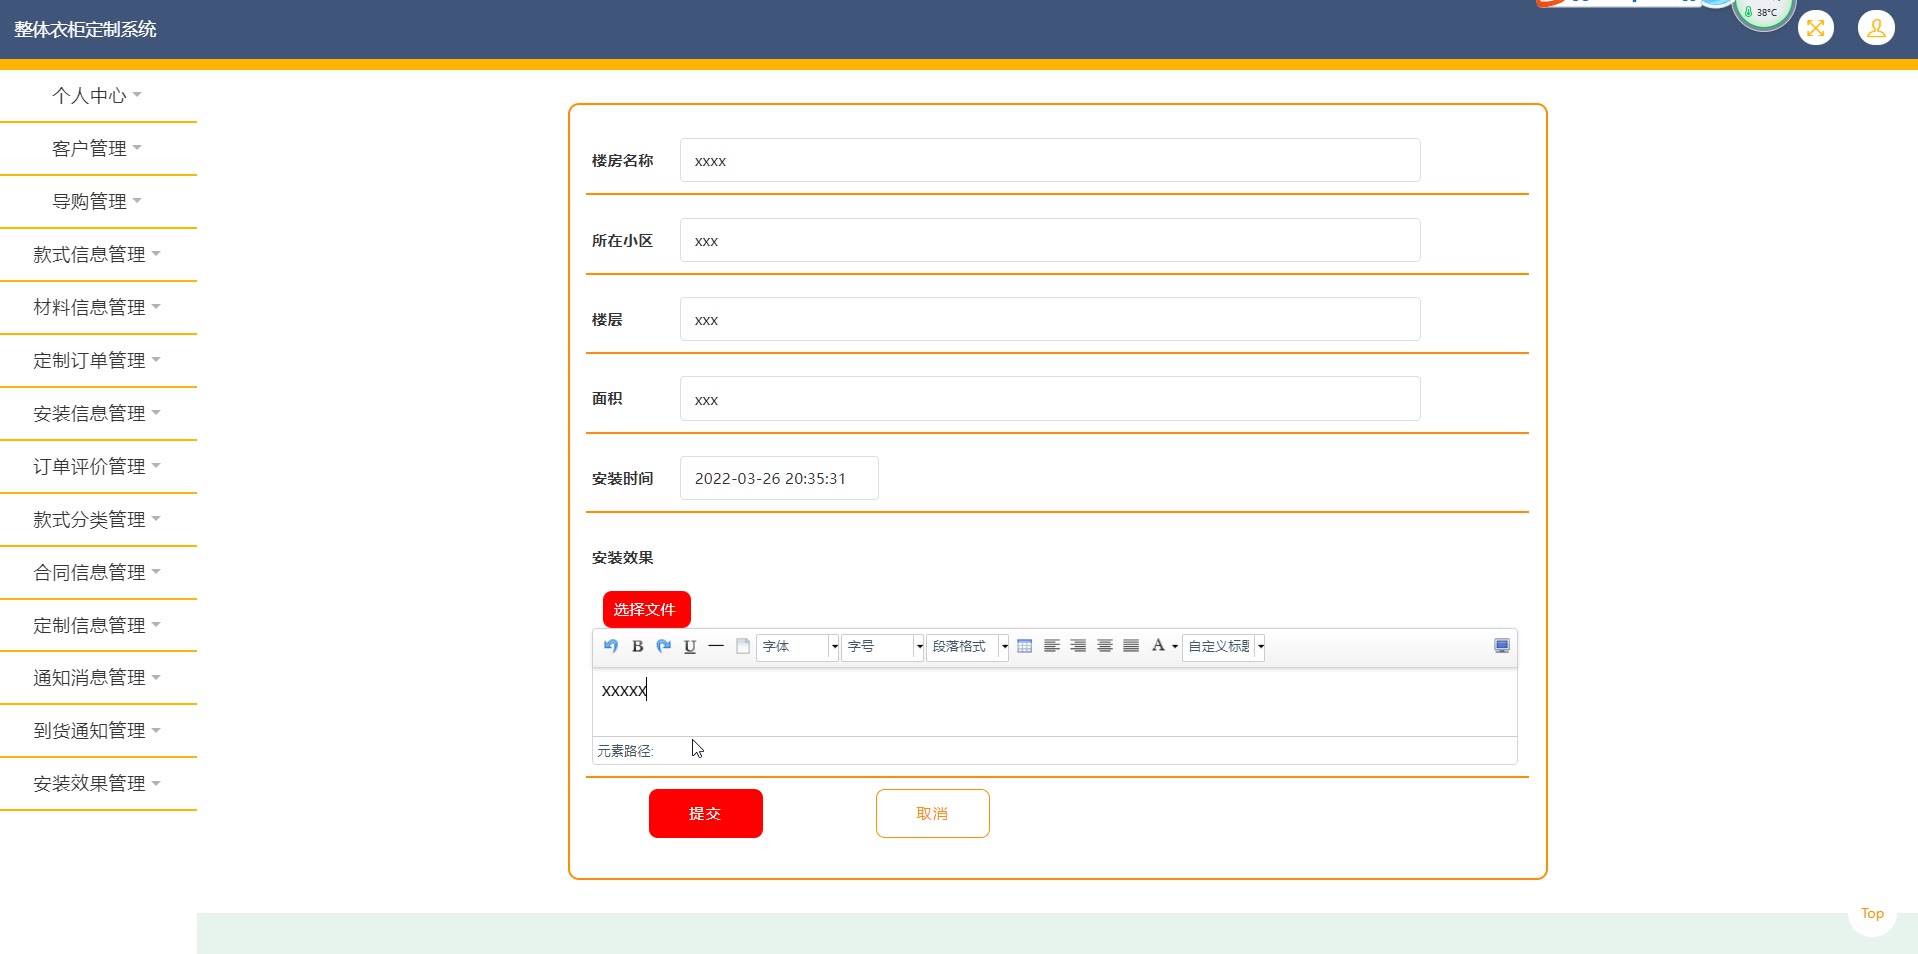Click the undo icon in the editor toolbar
The width and height of the screenshot is (1918, 954).
tap(611, 646)
